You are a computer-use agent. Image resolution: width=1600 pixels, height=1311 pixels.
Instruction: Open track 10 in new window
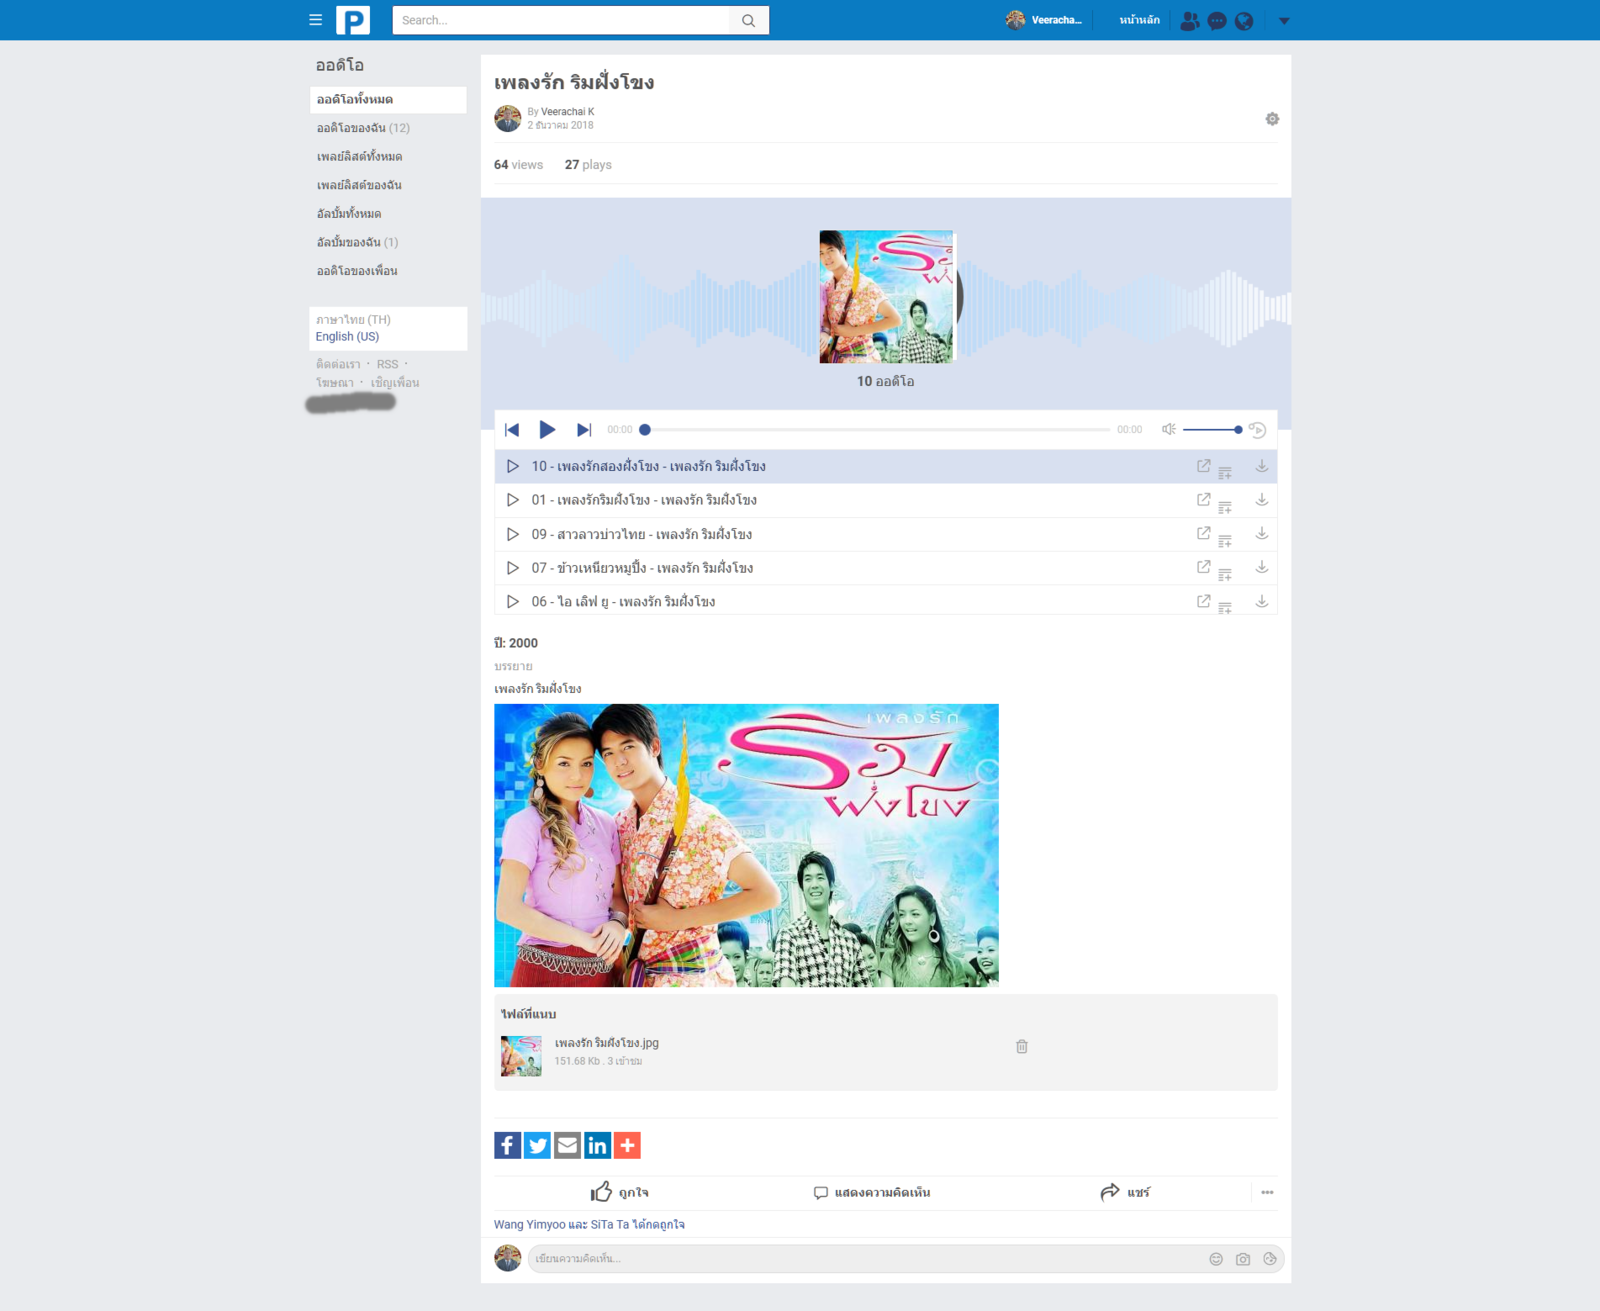coord(1204,466)
